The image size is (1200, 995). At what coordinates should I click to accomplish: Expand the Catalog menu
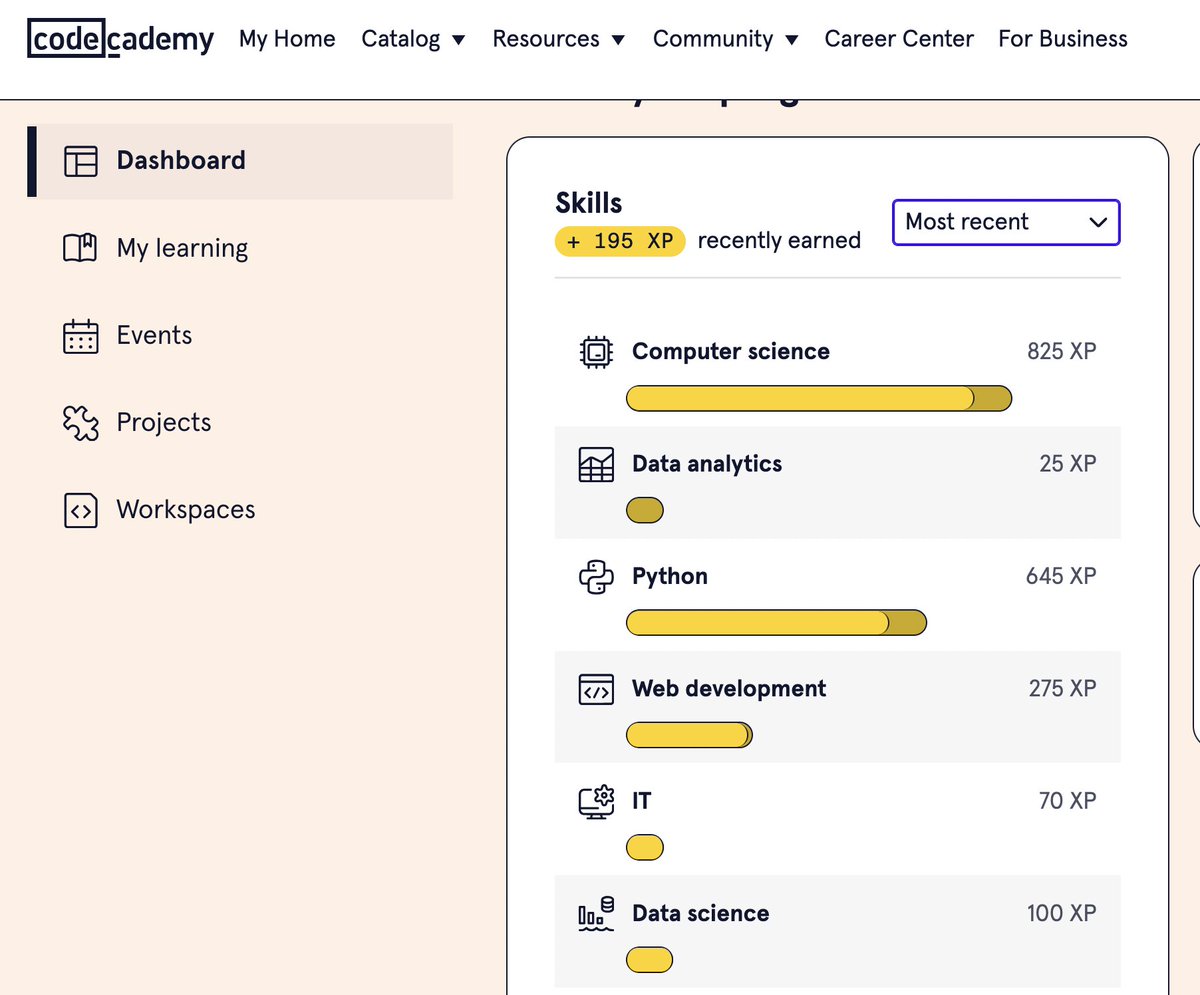click(x=414, y=39)
